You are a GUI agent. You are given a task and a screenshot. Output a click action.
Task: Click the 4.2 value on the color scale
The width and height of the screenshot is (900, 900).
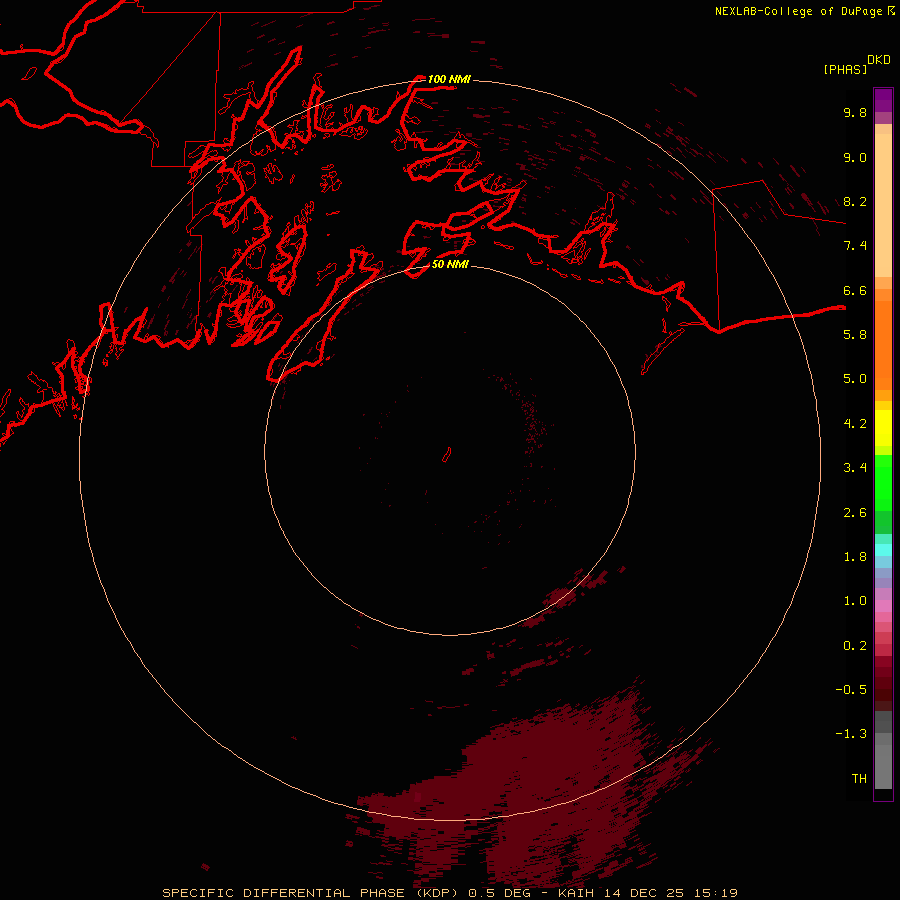pyautogui.click(x=855, y=424)
